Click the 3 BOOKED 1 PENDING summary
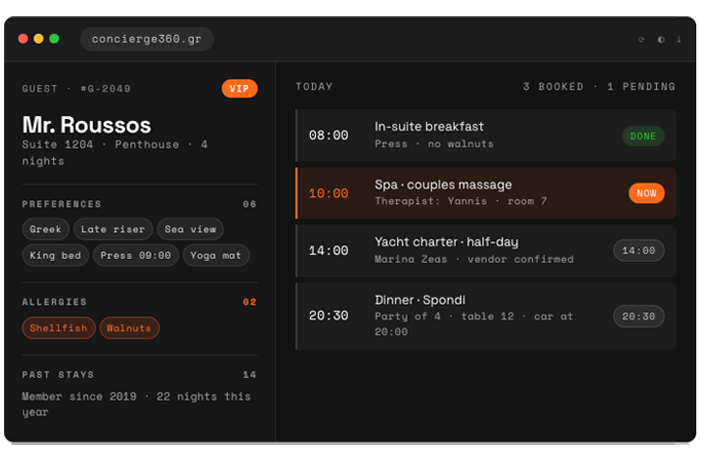Viewport: 701px width, 460px height. (x=599, y=86)
